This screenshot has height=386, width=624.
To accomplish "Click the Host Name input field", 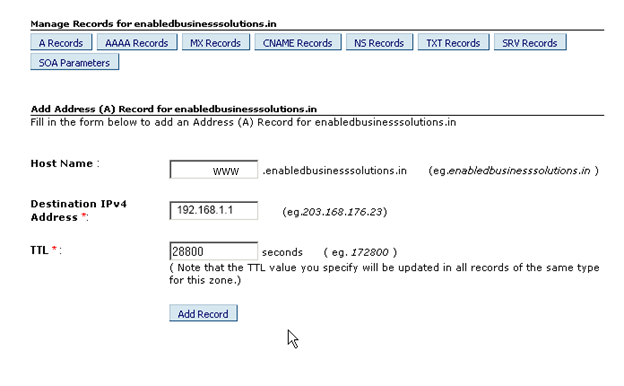I will tap(214, 170).
